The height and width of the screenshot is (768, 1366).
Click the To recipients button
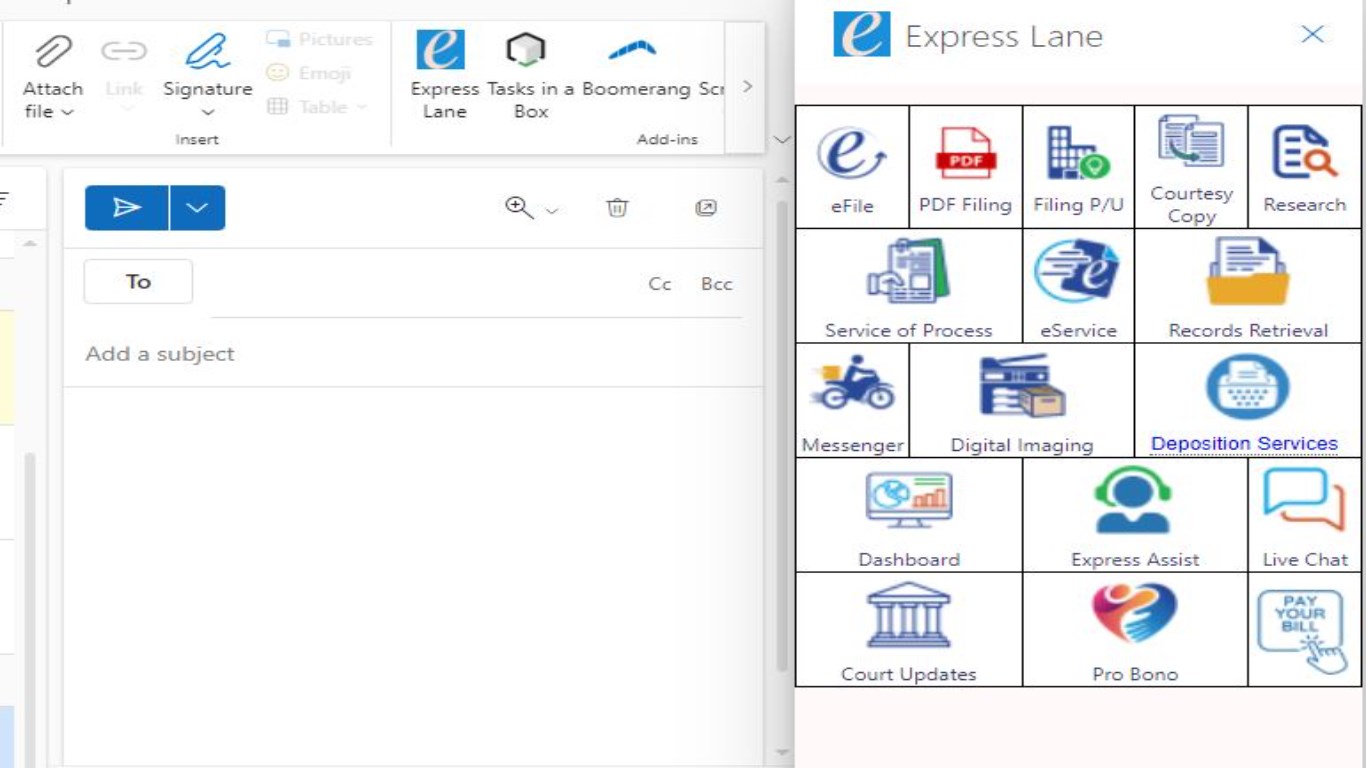point(138,282)
